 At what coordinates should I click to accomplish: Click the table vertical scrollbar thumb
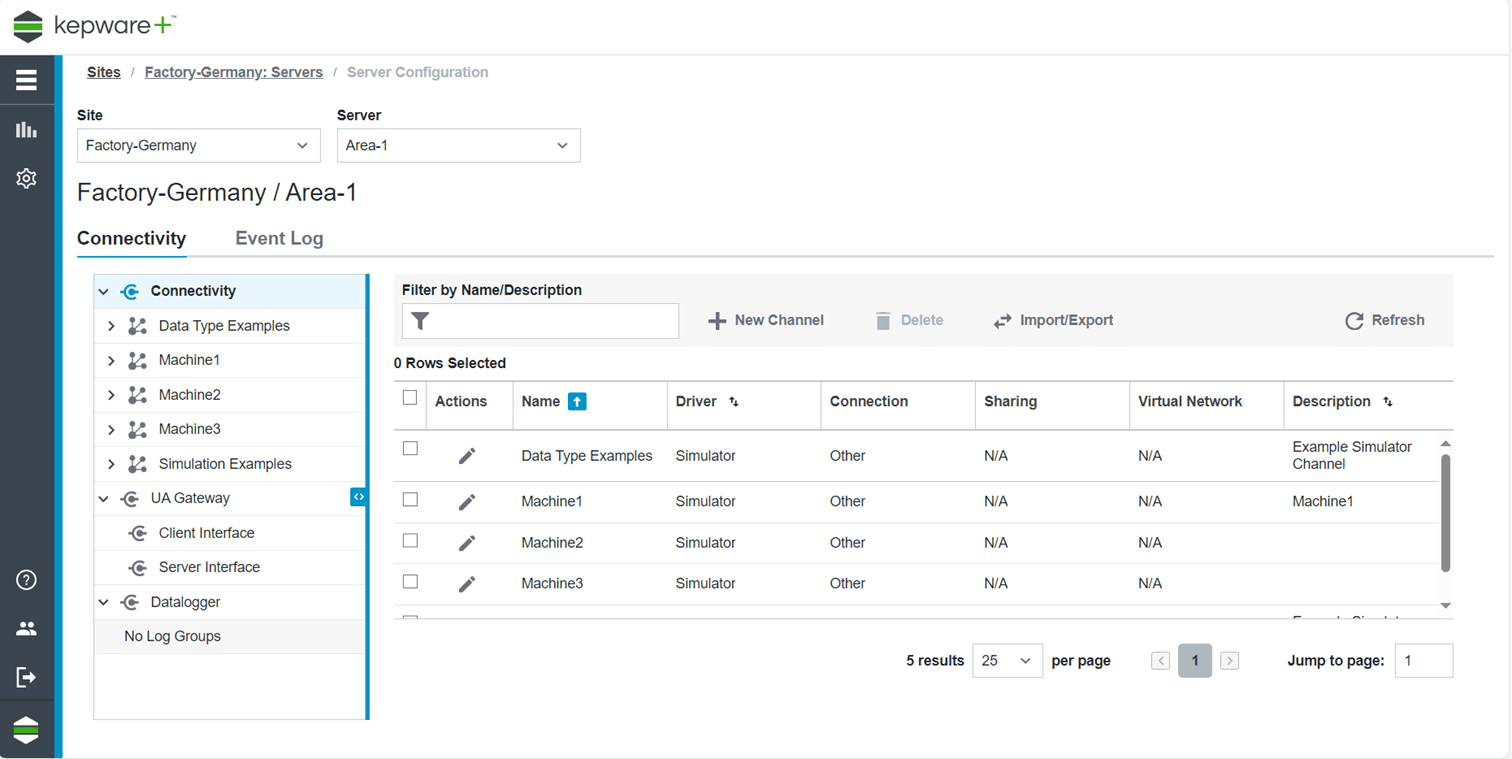1445,513
